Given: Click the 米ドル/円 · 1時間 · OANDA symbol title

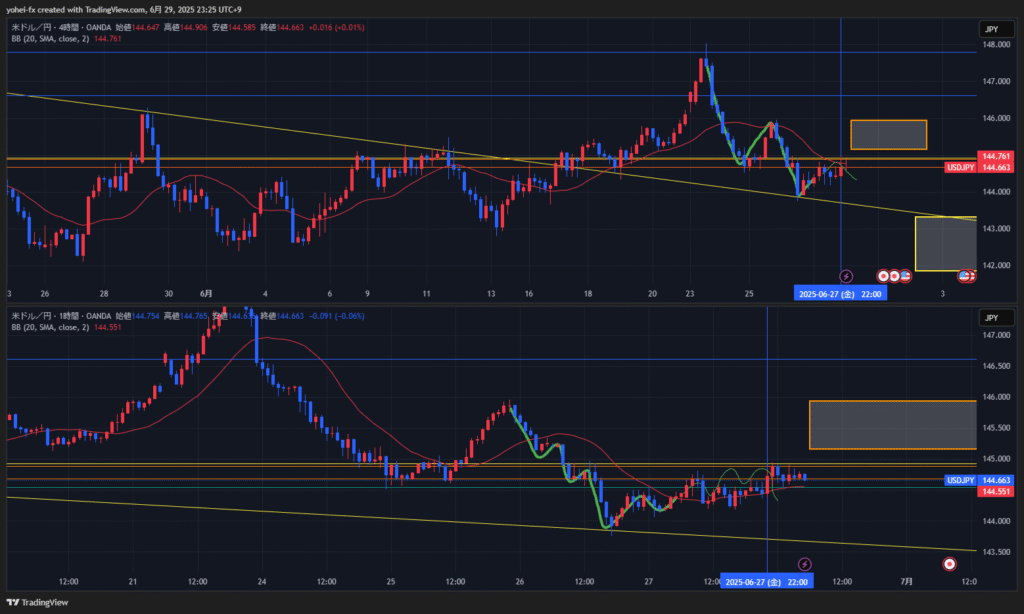Looking at the screenshot, I should pos(61,316).
